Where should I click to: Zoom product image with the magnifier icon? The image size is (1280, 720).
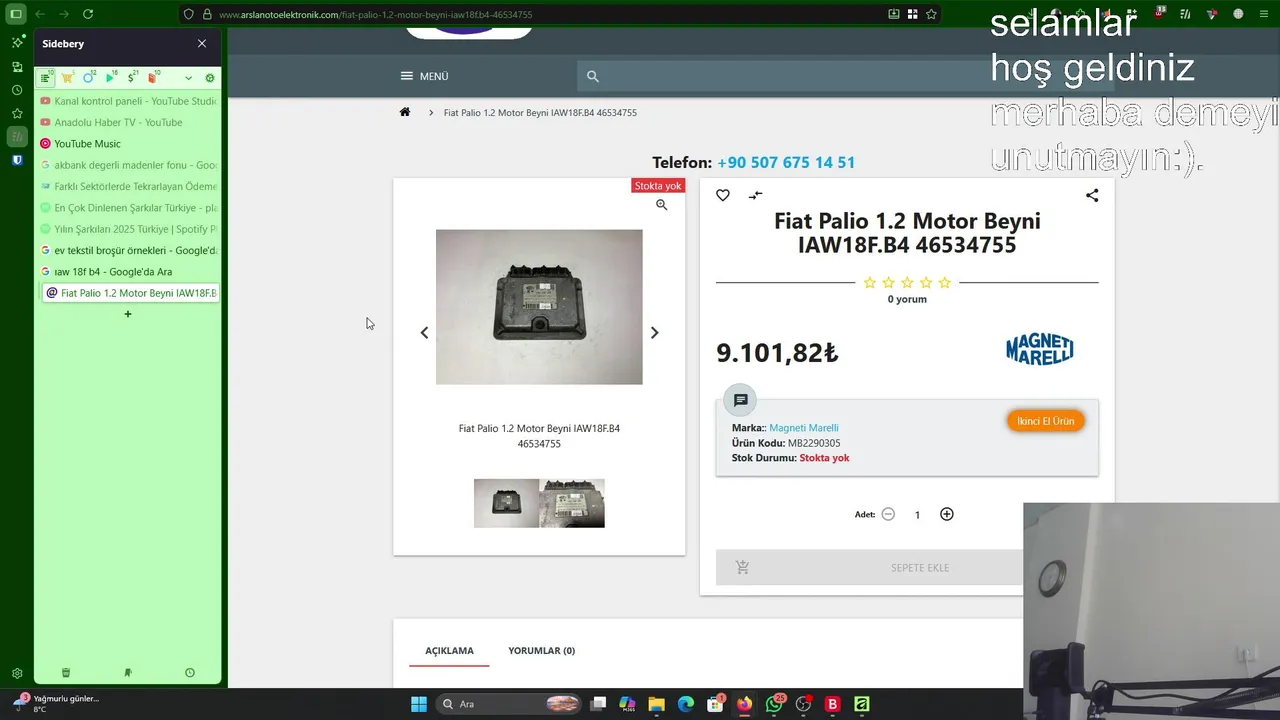tap(661, 204)
